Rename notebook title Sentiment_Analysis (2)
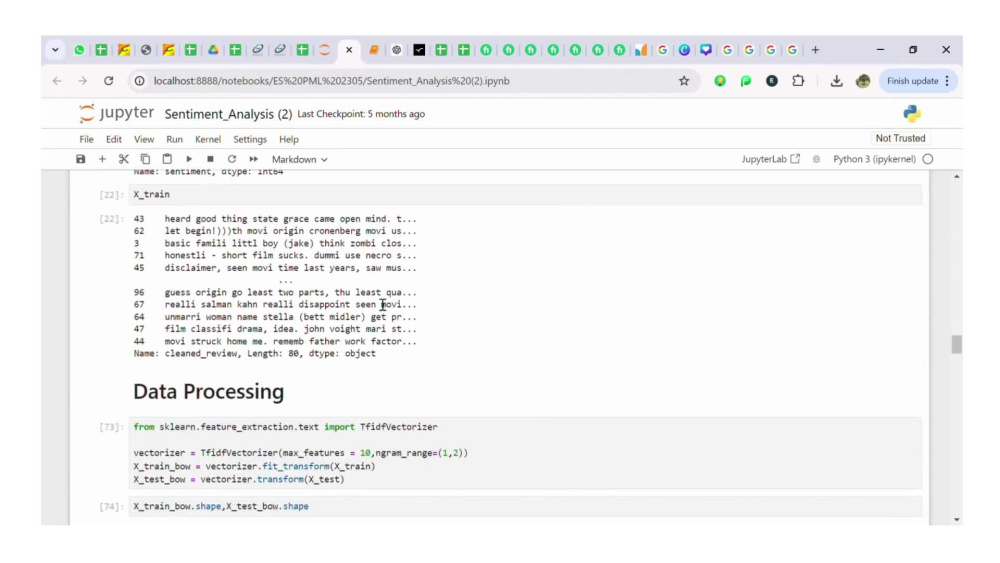The image size is (1000, 563). tap(228, 114)
